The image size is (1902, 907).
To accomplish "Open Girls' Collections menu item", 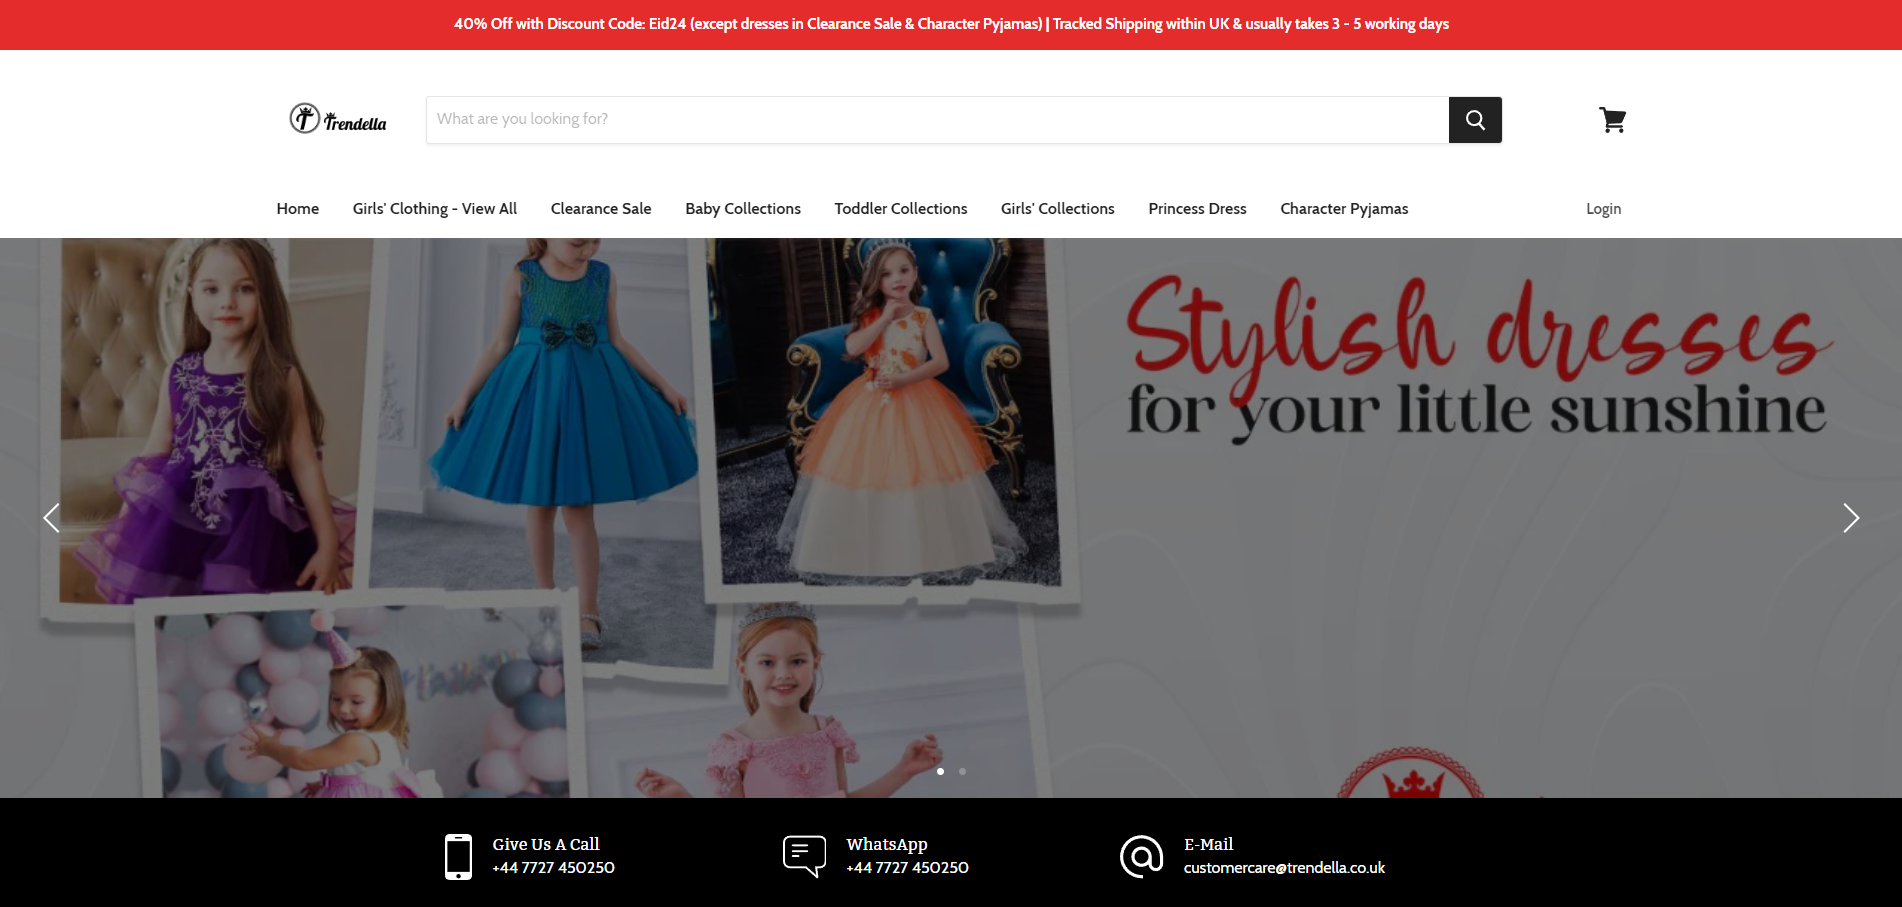I will click(1058, 208).
